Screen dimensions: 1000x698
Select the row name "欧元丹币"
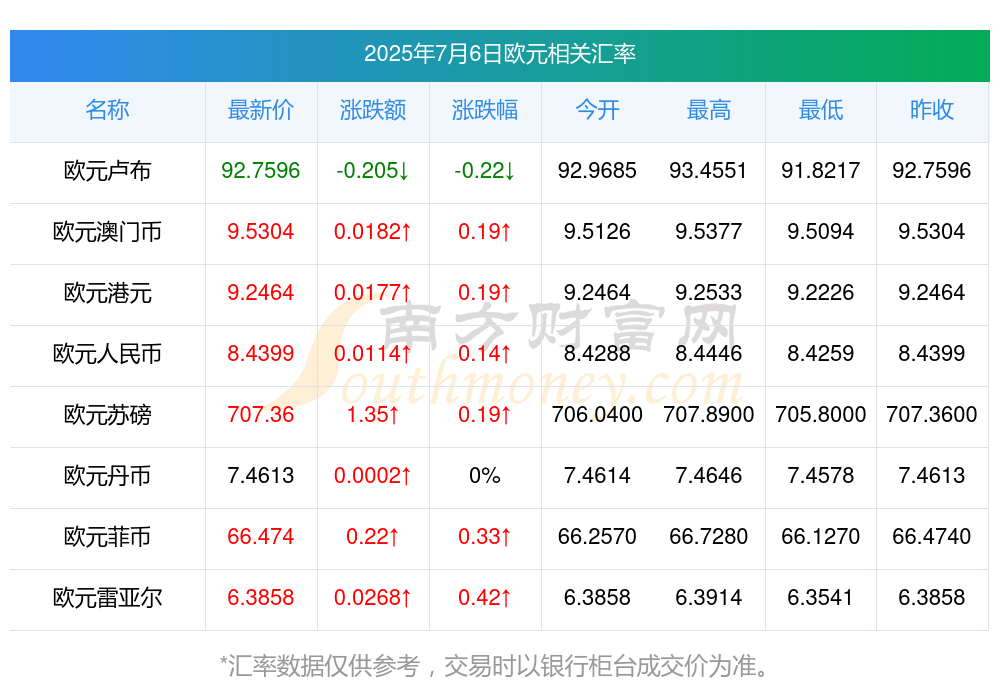(107, 475)
